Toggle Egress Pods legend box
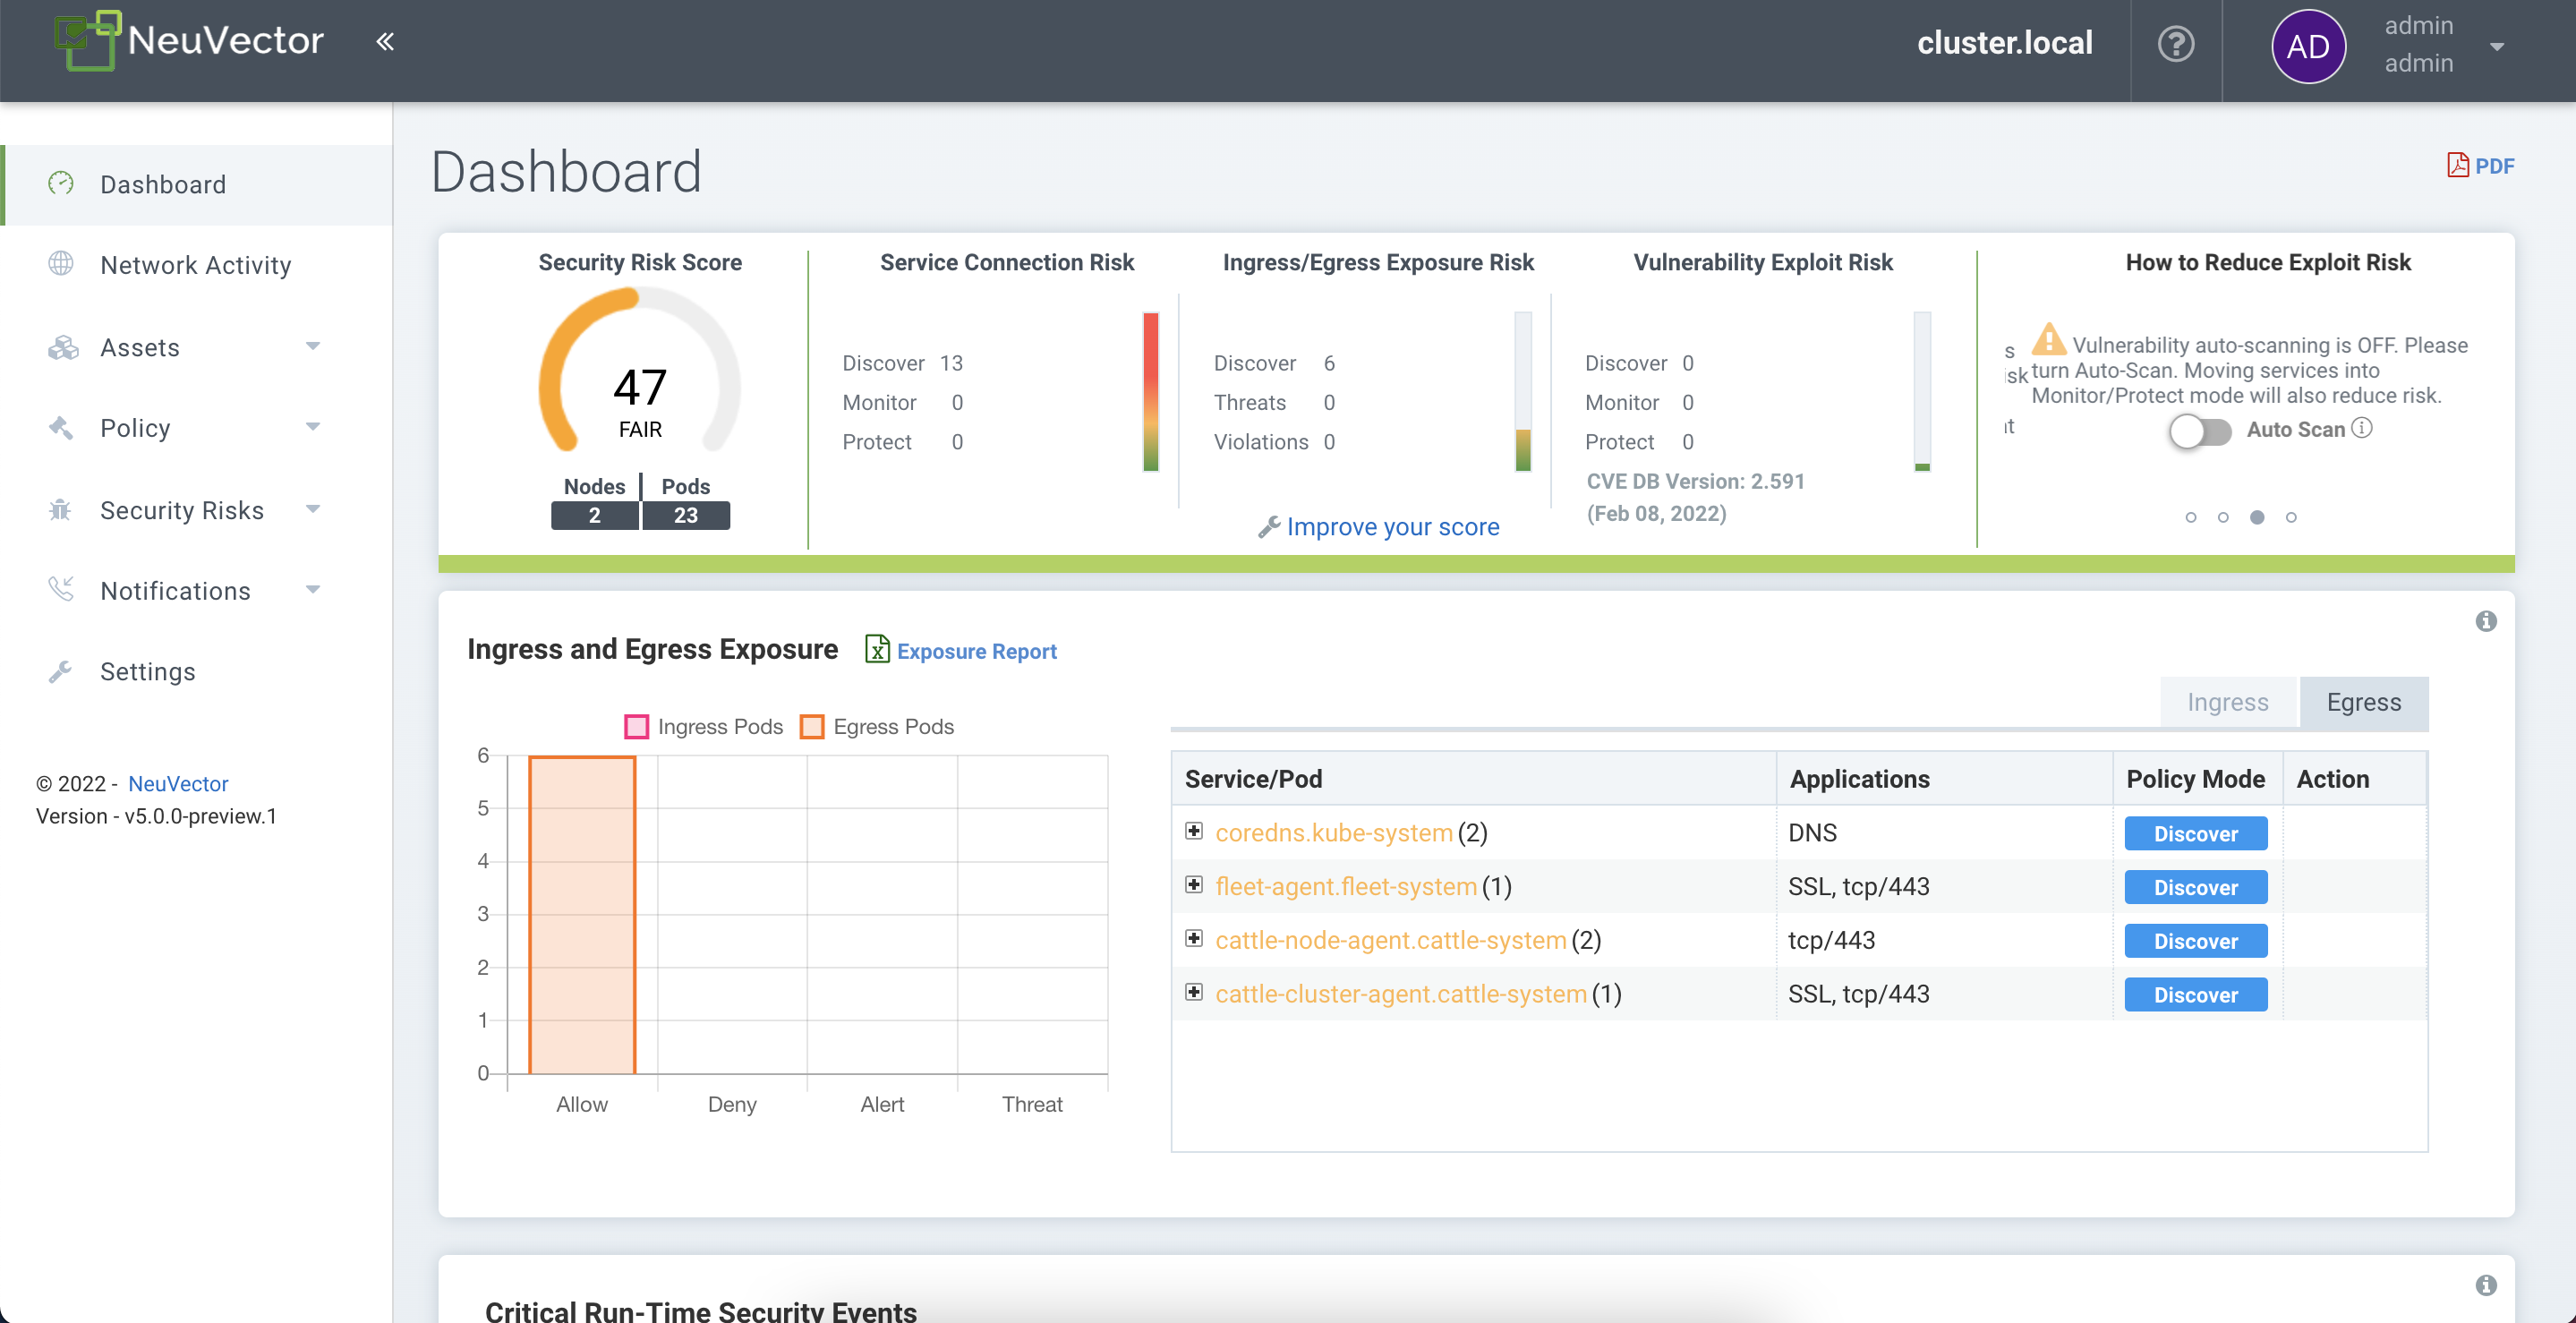This screenshot has height=1323, width=2576. click(x=812, y=727)
